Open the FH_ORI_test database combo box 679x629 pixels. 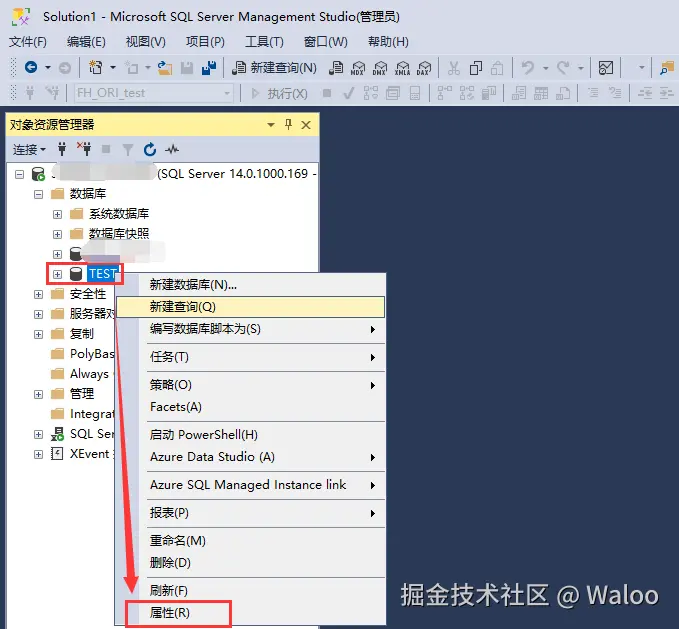tap(154, 93)
